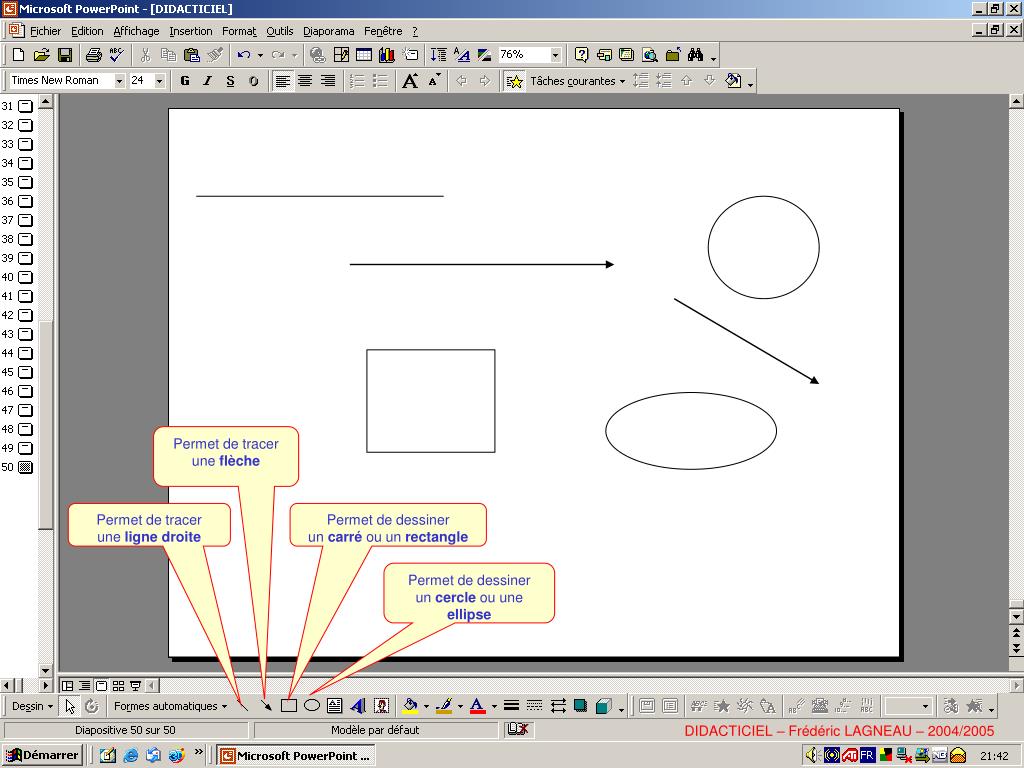Viewport: 1024px width, 768px height.
Task: Open the font color dropdown arrow
Action: tap(494, 706)
